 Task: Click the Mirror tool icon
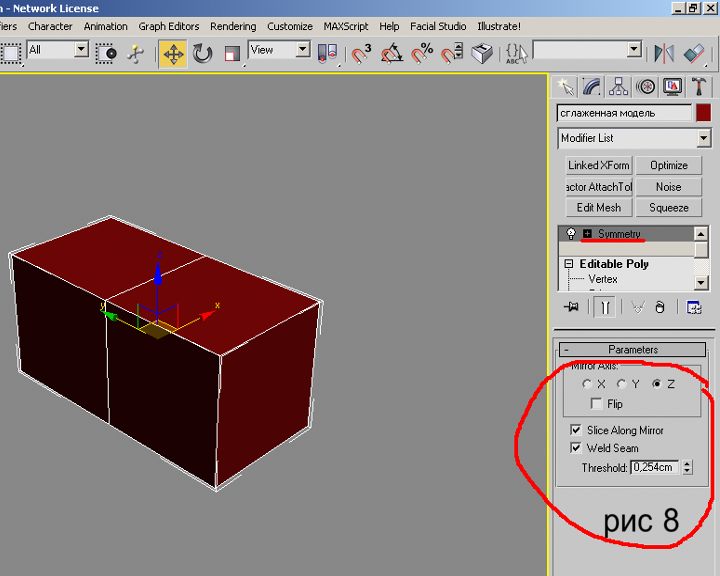tap(664, 53)
